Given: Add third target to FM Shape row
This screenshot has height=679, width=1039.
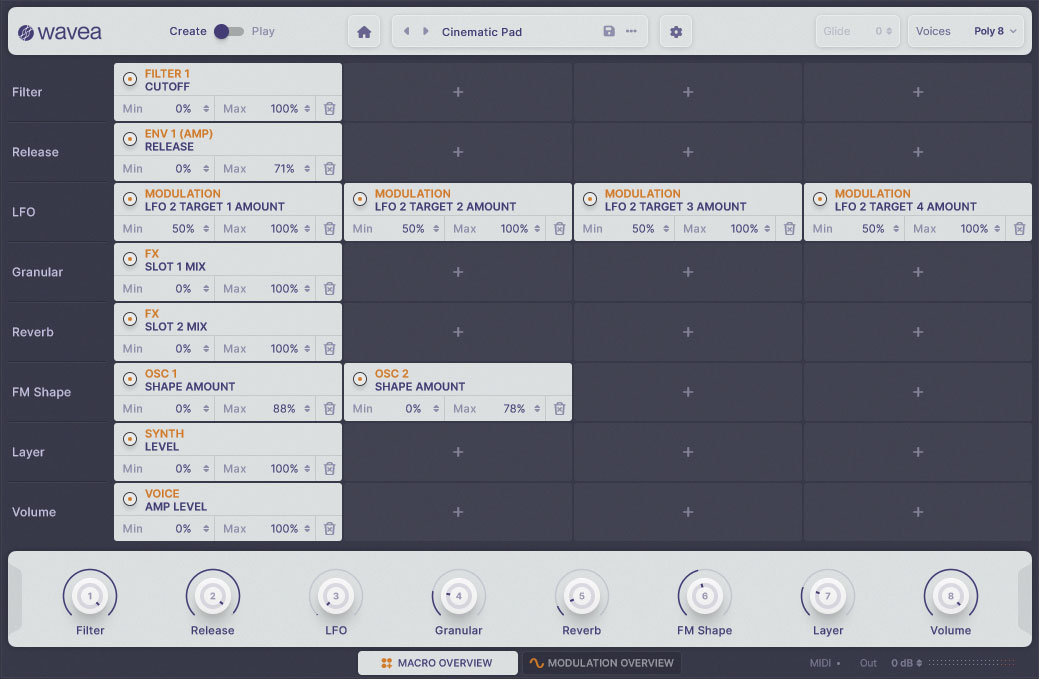Looking at the screenshot, I should pyautogui.click(x=688, y=392).
